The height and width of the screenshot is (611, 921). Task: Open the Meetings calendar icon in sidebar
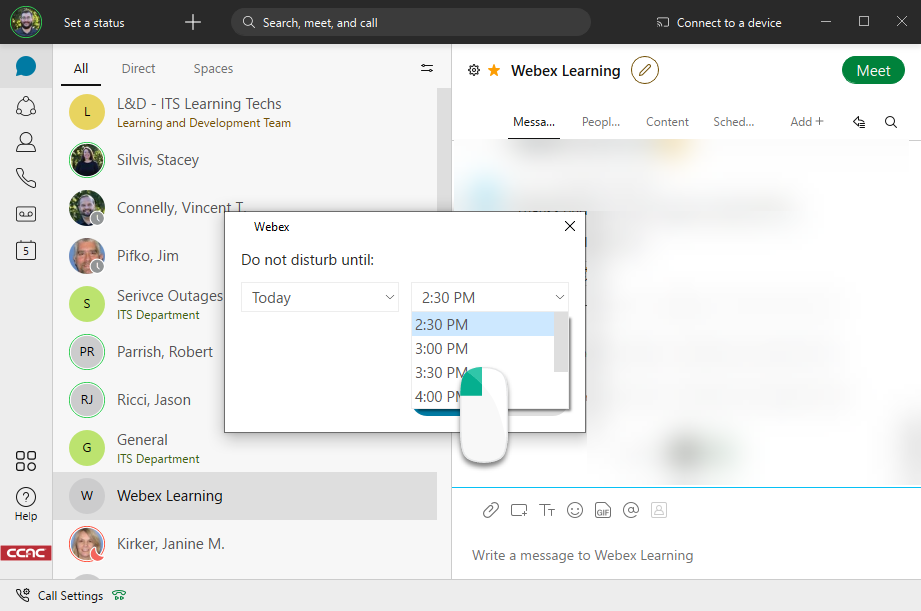click(x=25, y=250)
